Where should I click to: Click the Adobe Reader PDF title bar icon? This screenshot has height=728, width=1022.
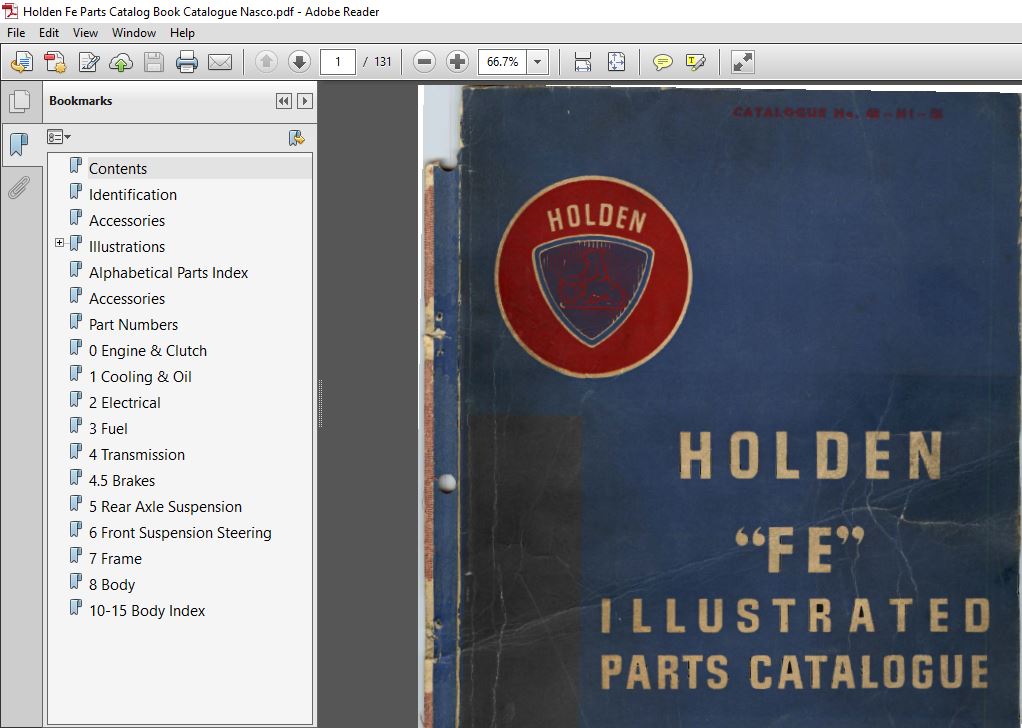point(10,11)
